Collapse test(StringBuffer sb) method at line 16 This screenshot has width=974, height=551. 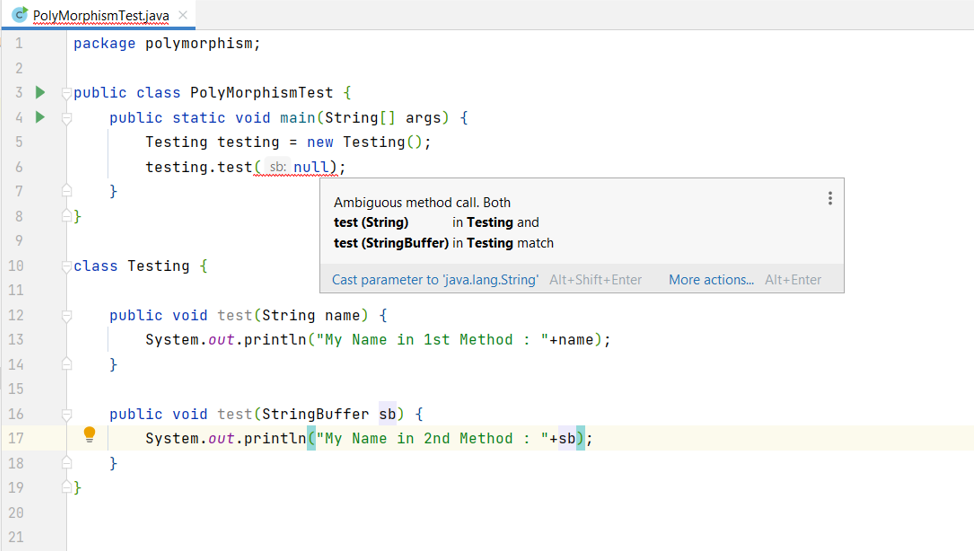point(66,414)
